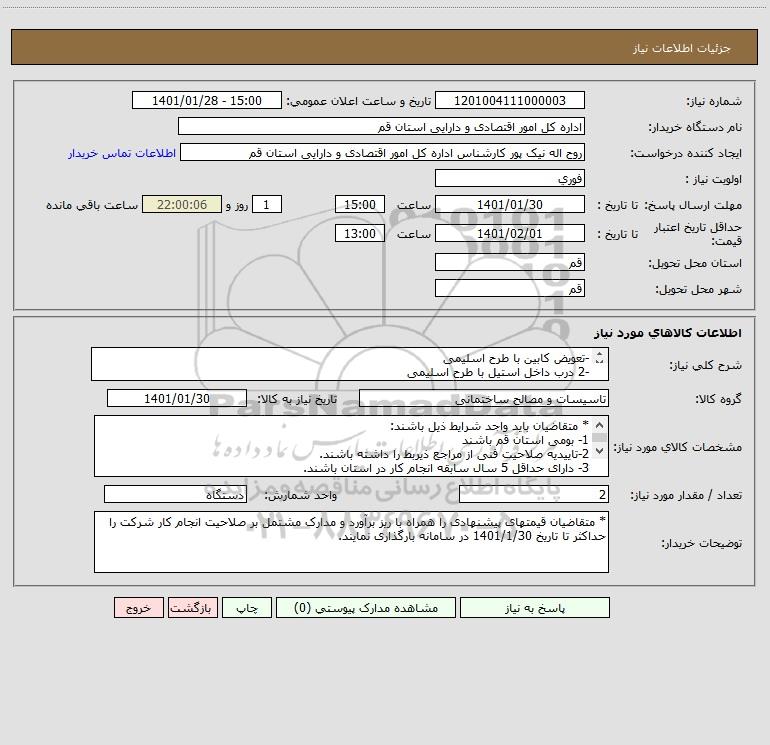Click label ساعت باقی مانده
The width and height of the screenshot is (770, 745).
(x=92, y=205)
